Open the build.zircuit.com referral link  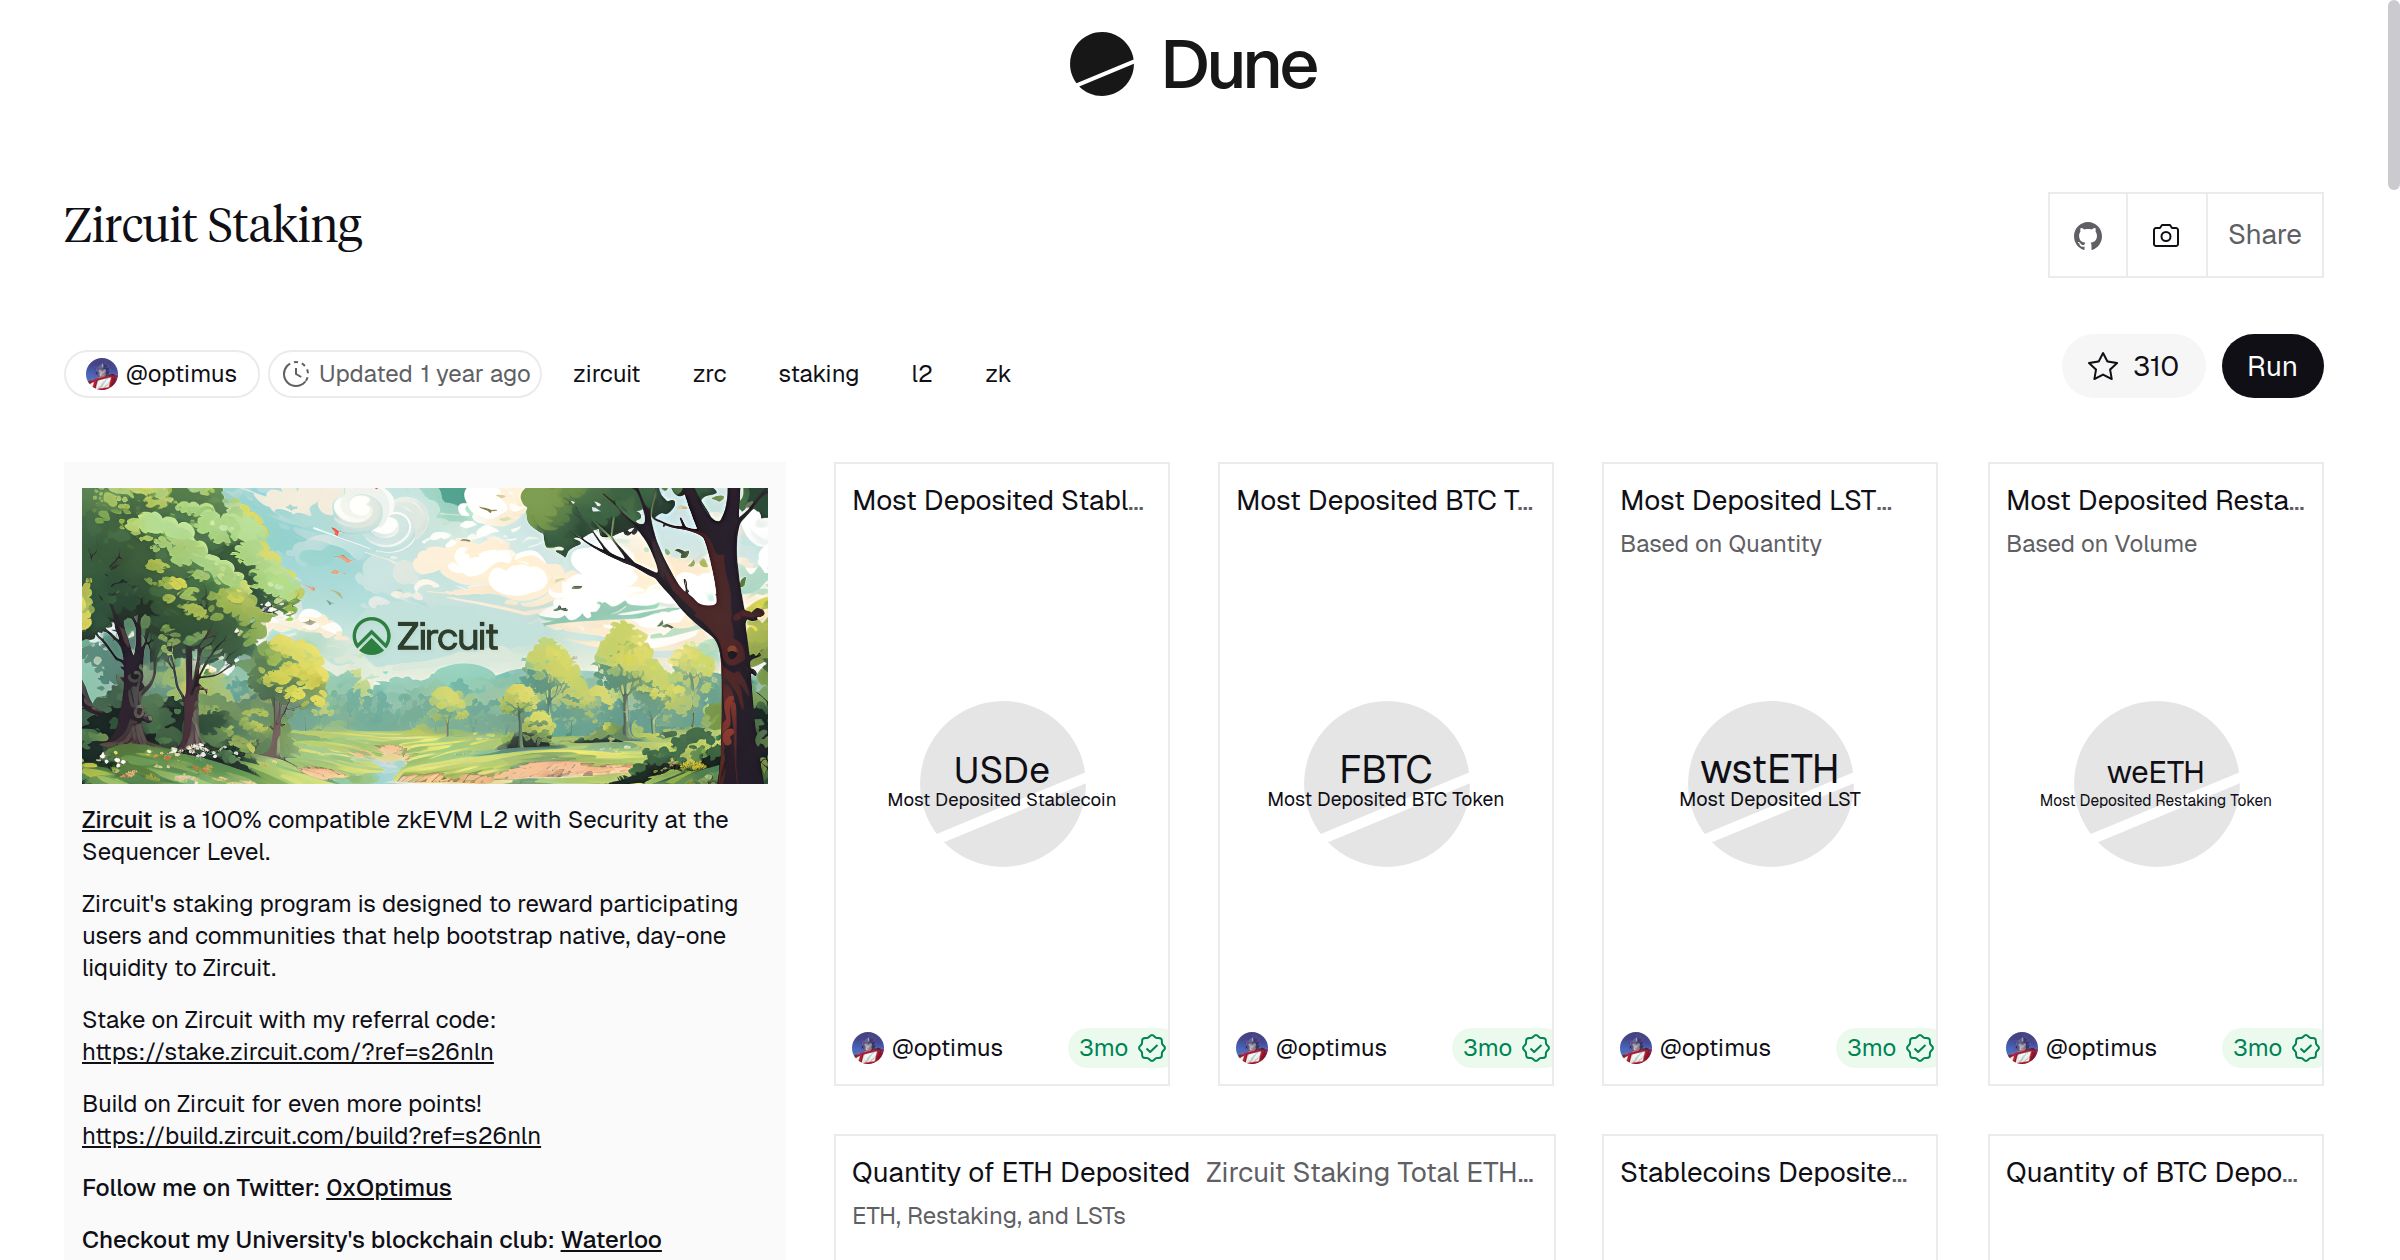click(x=311, y=1136)
